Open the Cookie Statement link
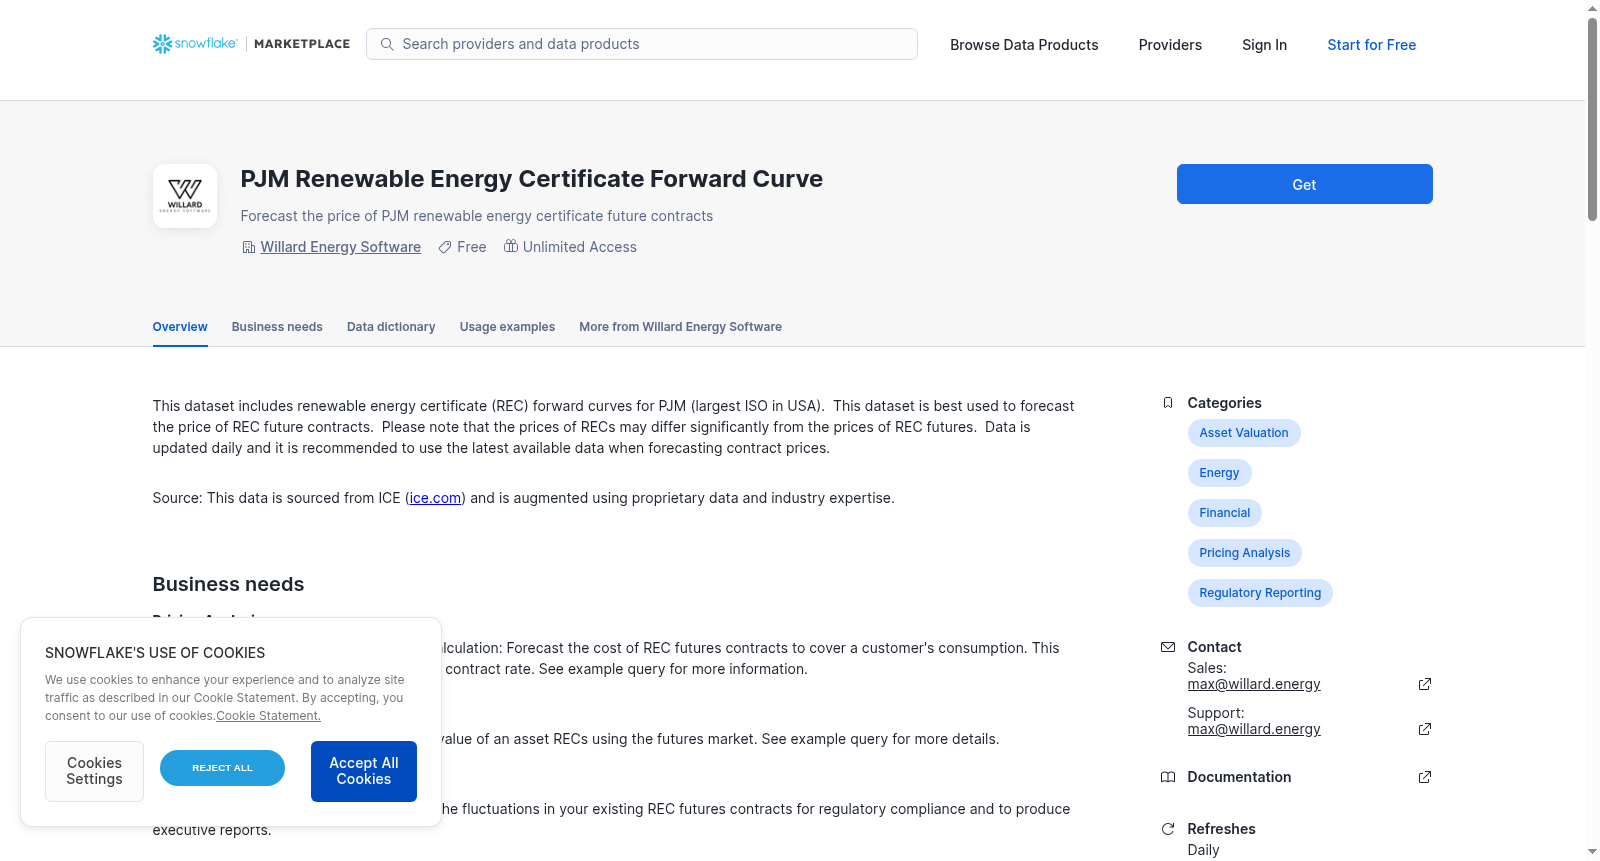 pos(268,716)
